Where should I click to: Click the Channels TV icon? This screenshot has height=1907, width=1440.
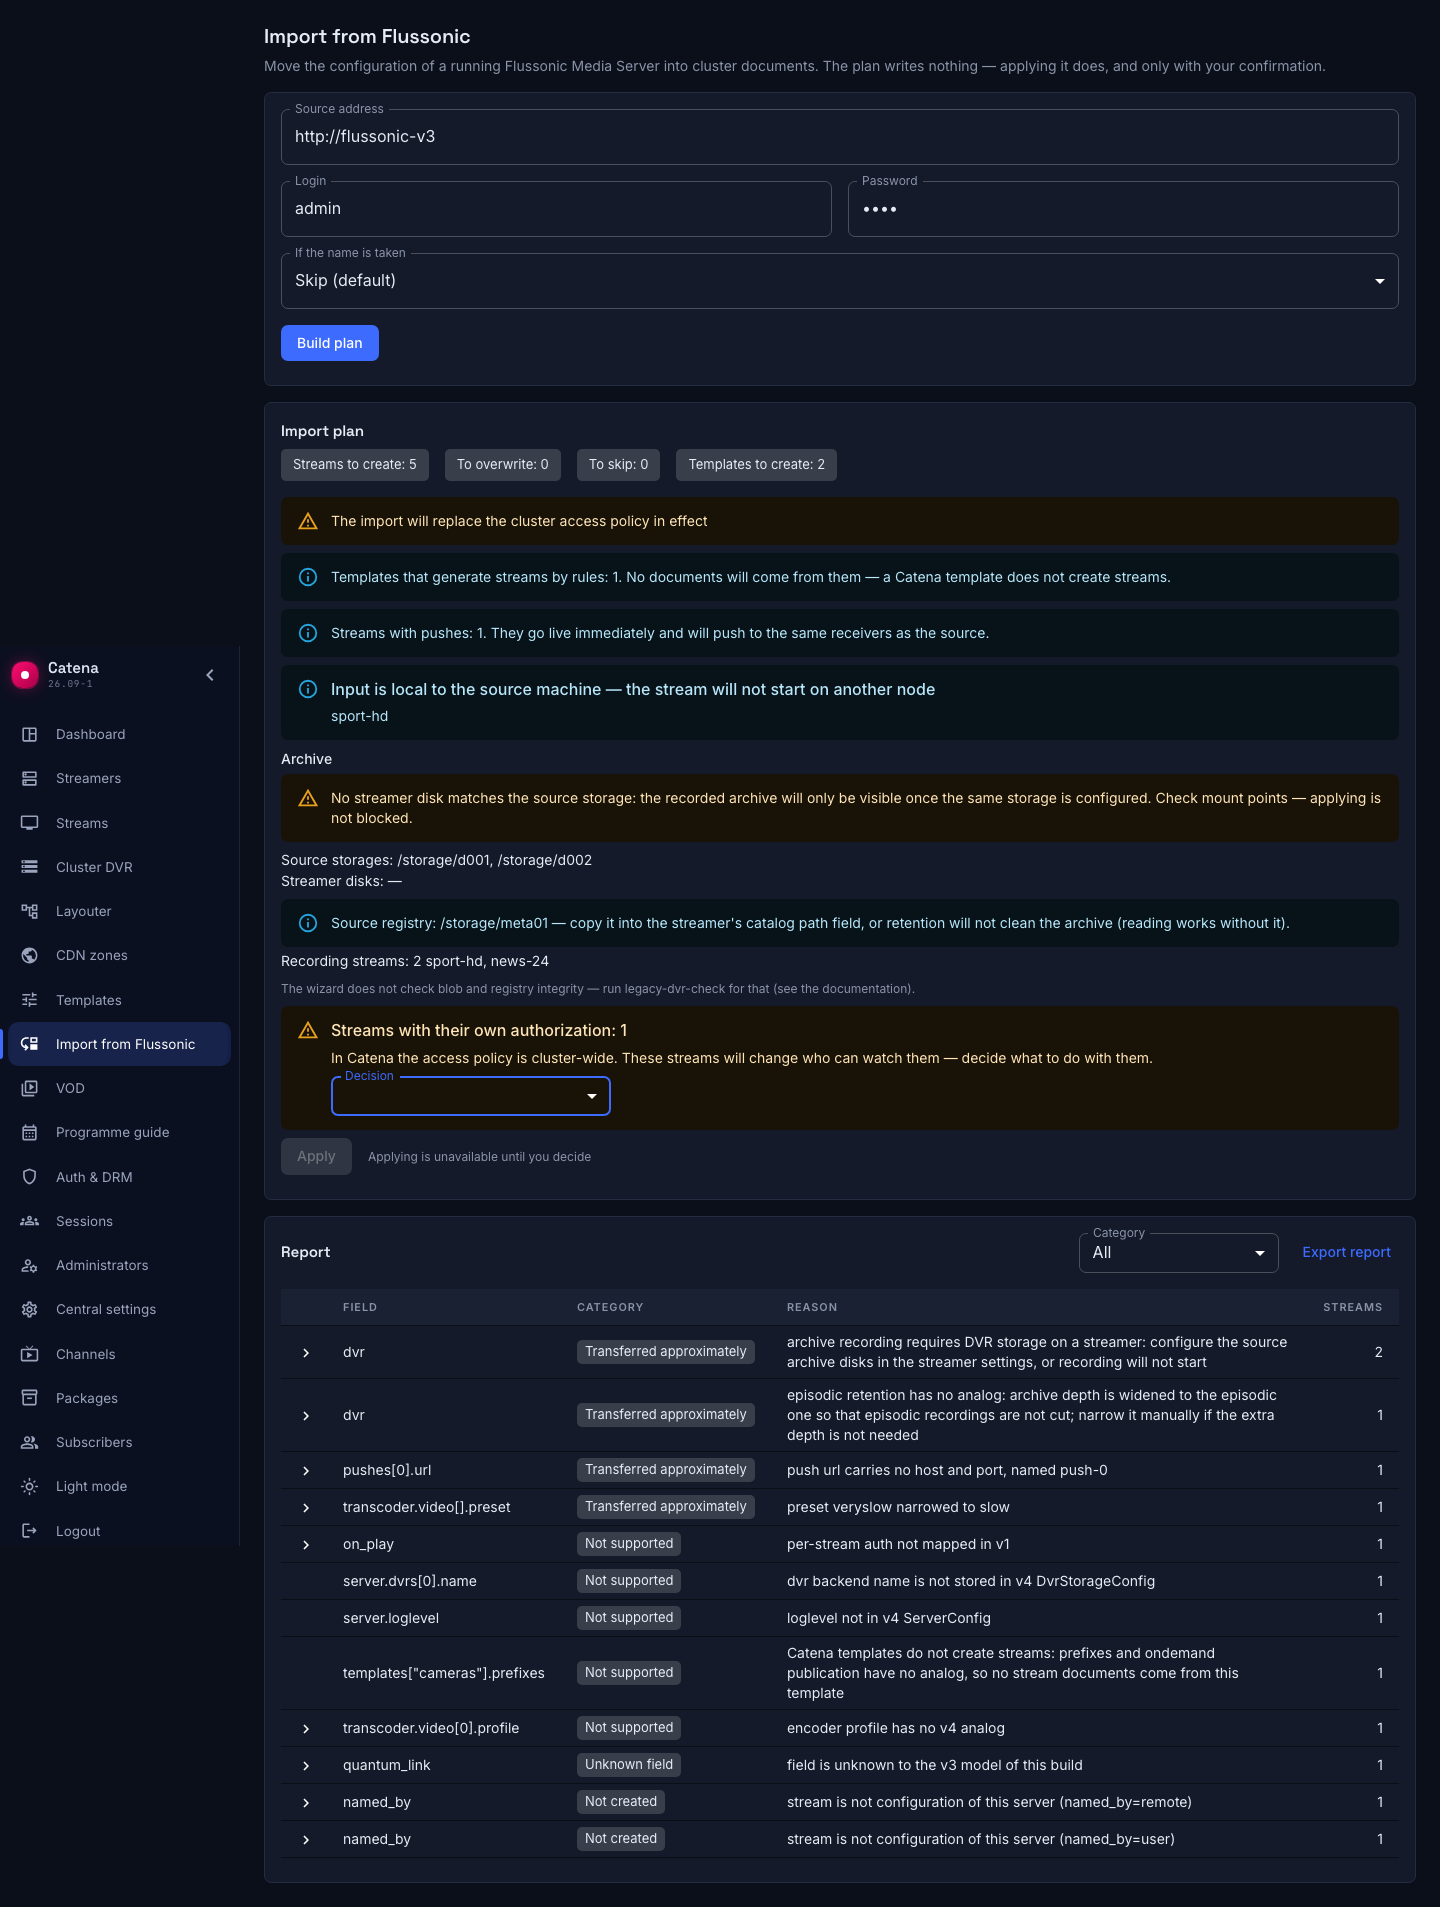coord(30,1354)
